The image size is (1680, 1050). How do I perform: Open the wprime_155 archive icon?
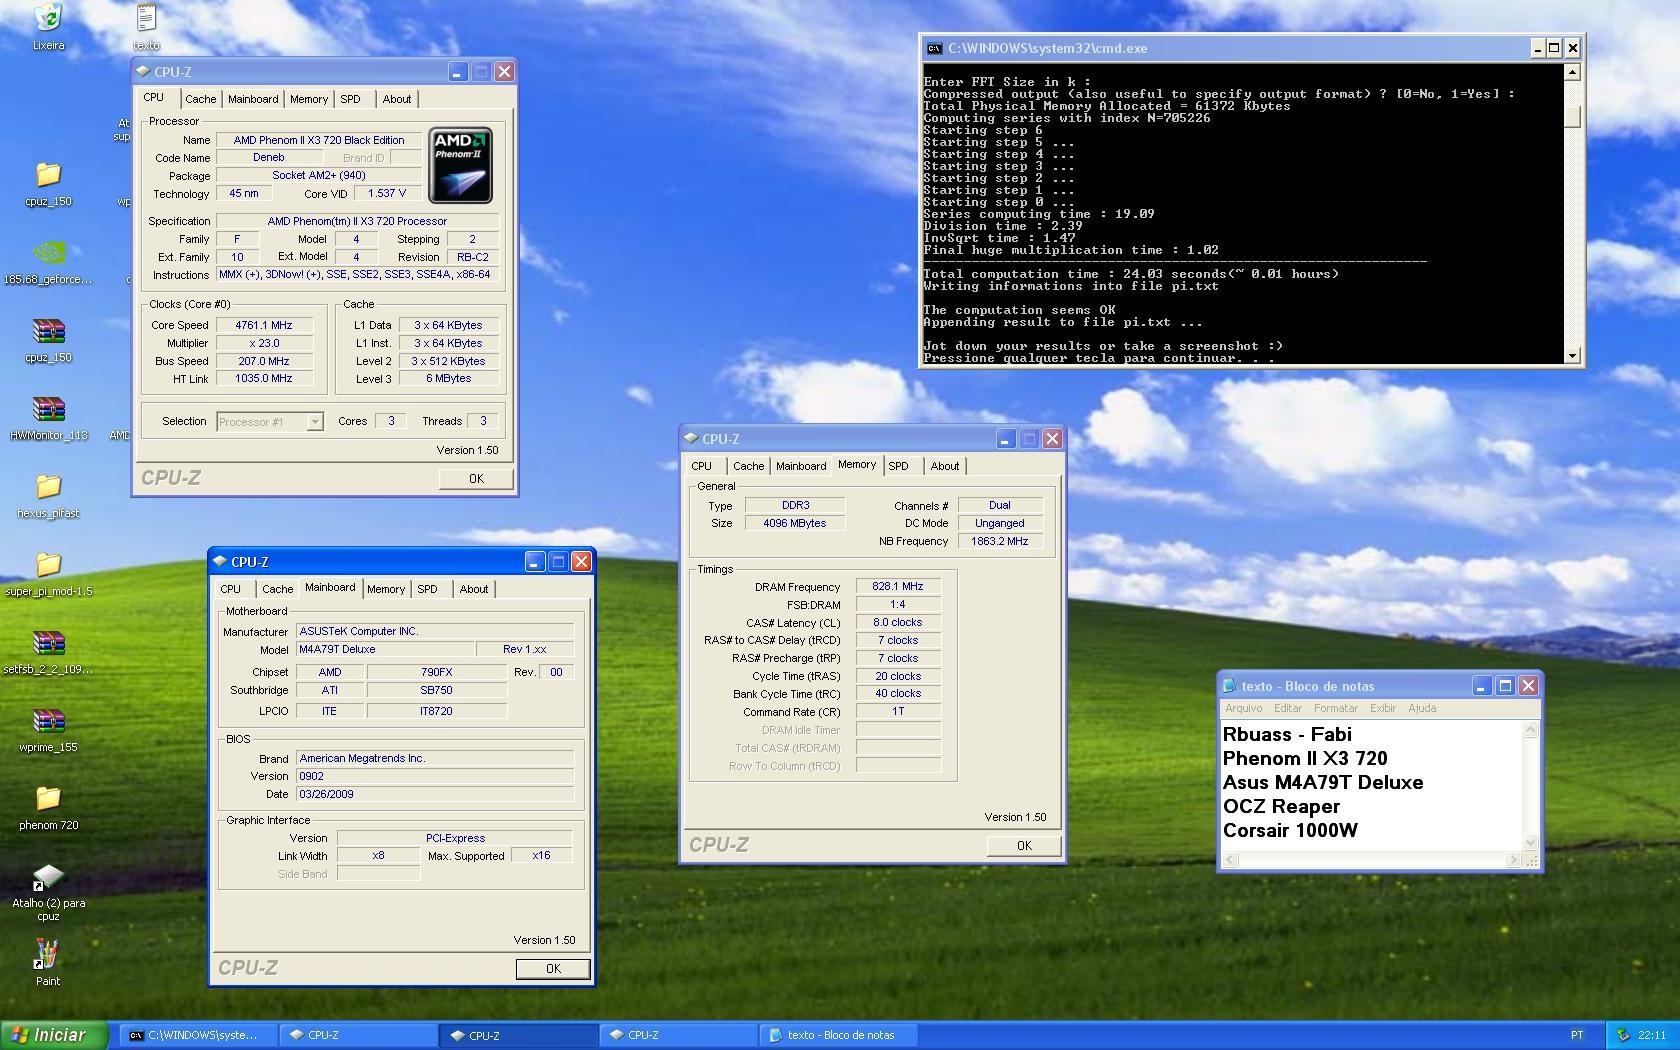[48, 720]
